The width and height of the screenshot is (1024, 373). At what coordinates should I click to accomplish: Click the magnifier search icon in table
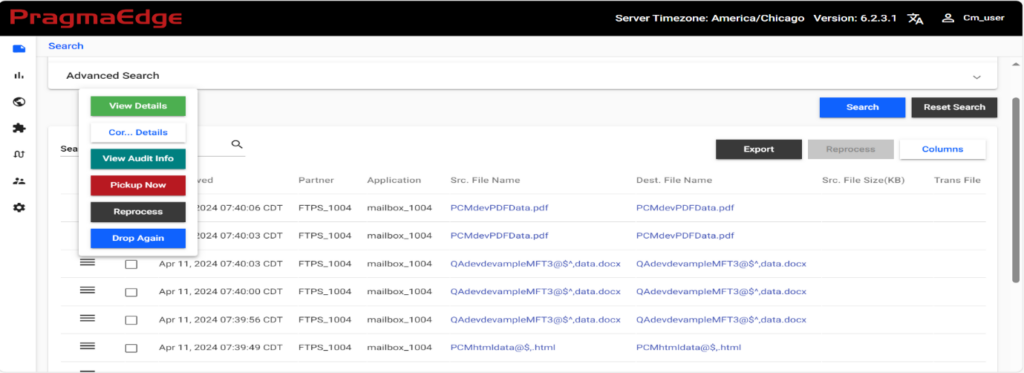(x=237, y=144)
